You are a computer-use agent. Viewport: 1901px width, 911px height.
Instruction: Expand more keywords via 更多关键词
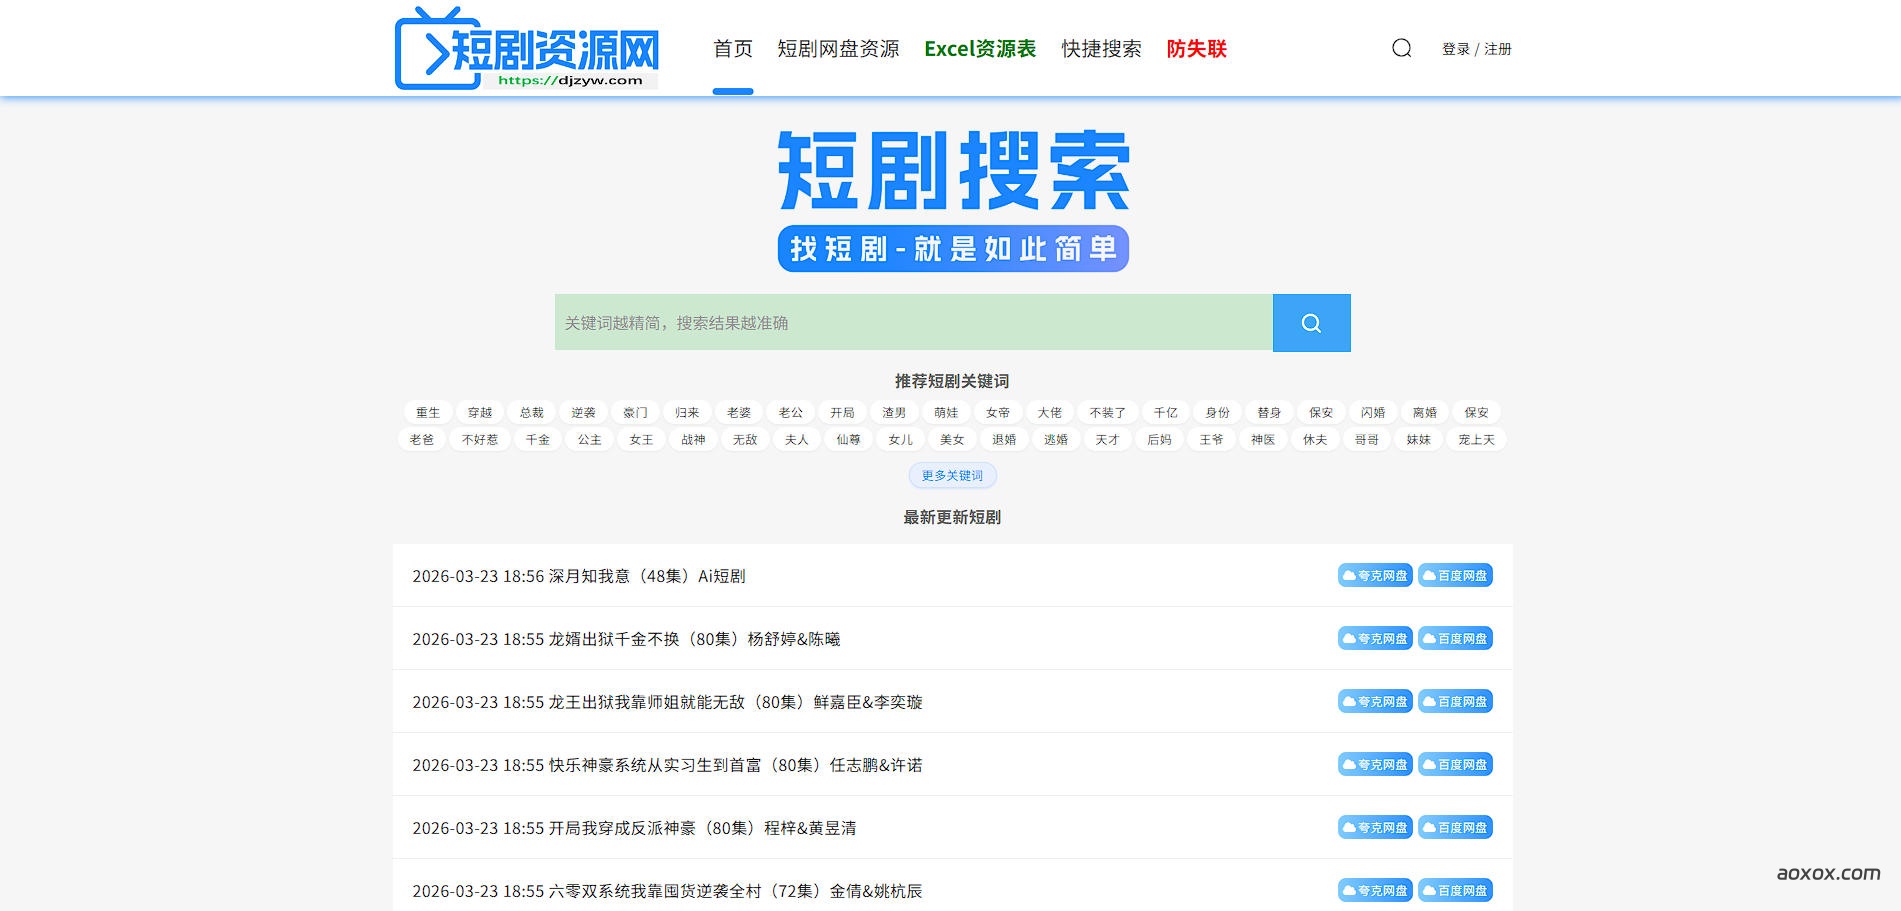tap(952, 476)
